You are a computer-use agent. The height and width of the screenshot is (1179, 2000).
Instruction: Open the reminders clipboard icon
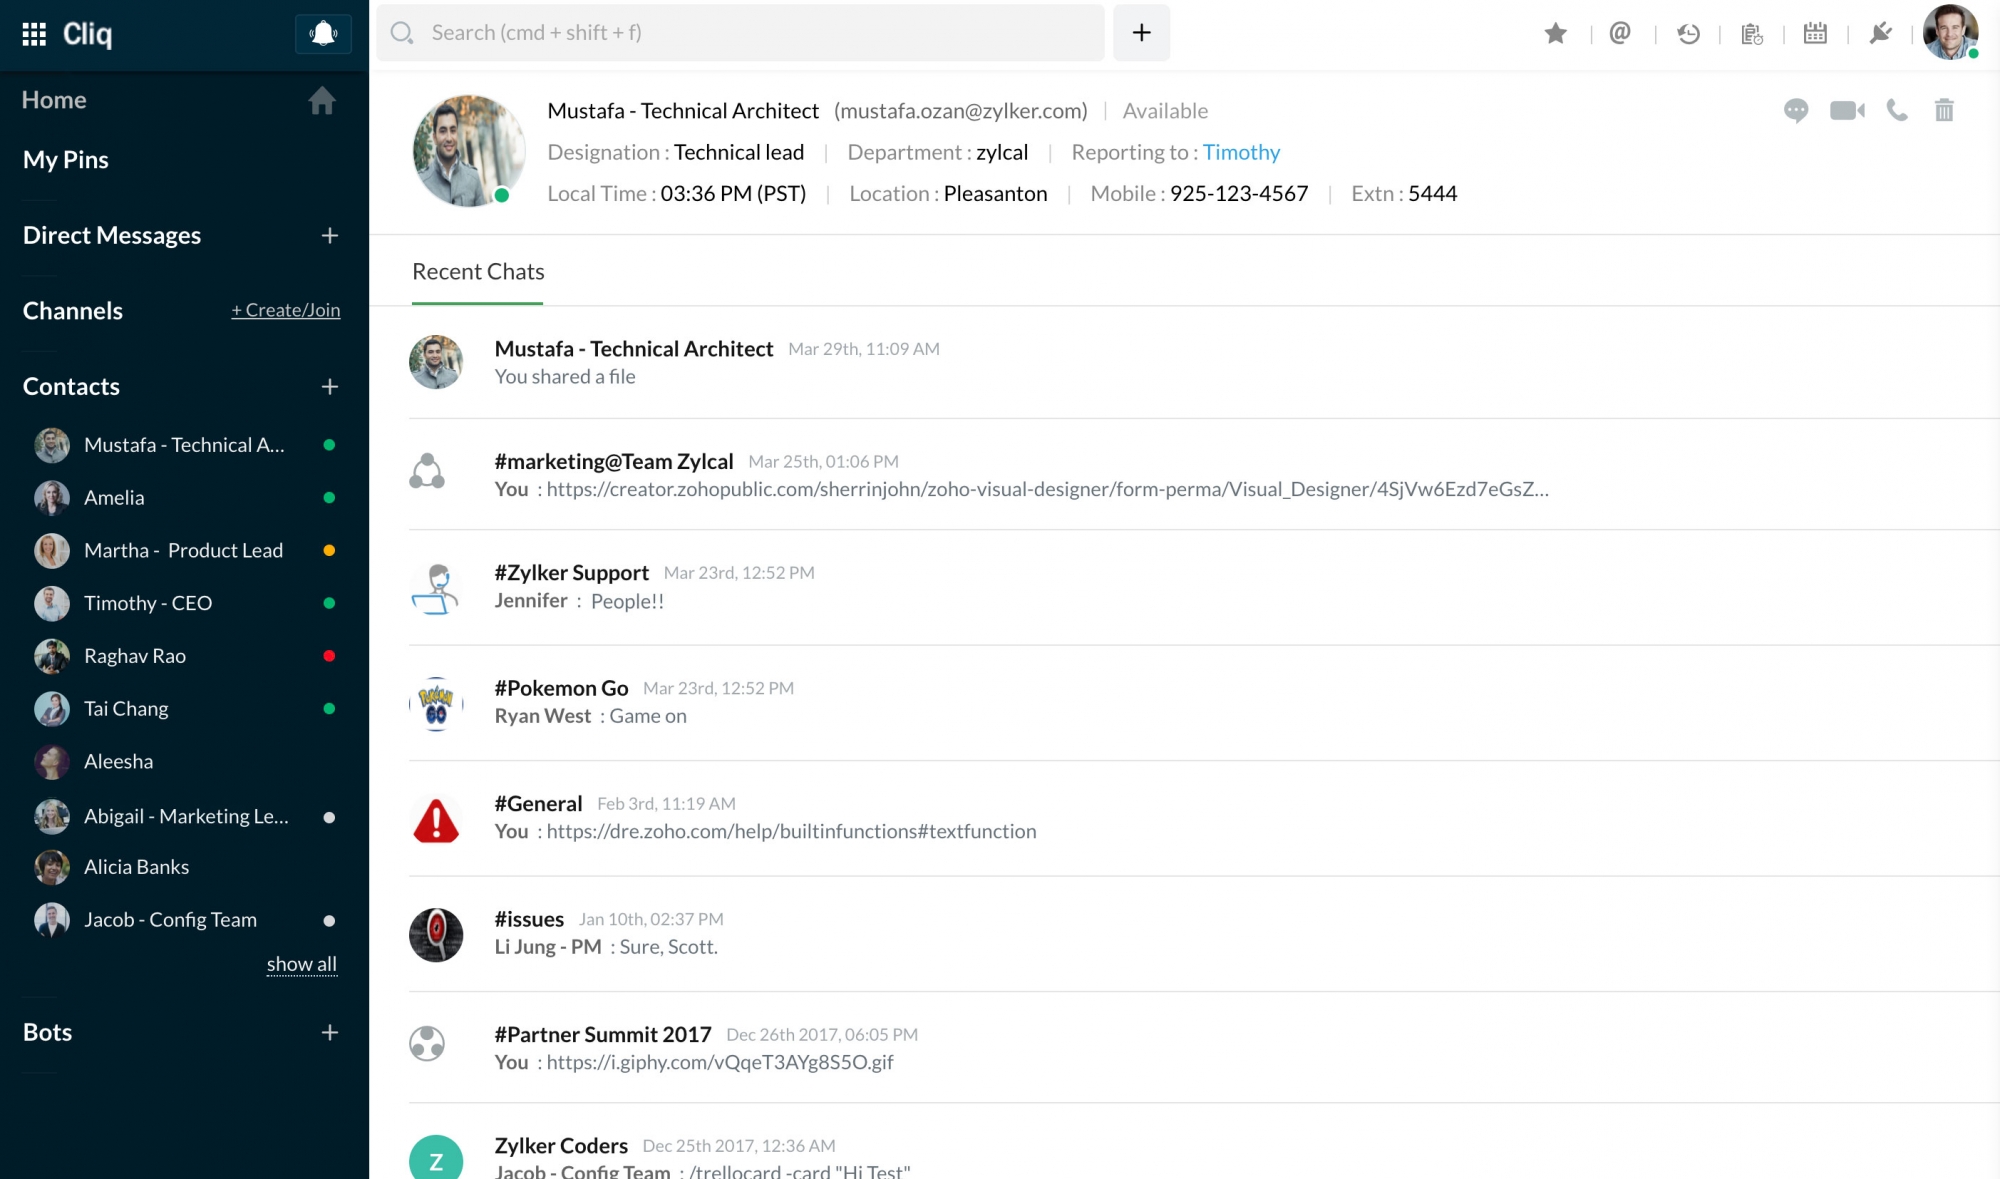(x=1751, y=33)
